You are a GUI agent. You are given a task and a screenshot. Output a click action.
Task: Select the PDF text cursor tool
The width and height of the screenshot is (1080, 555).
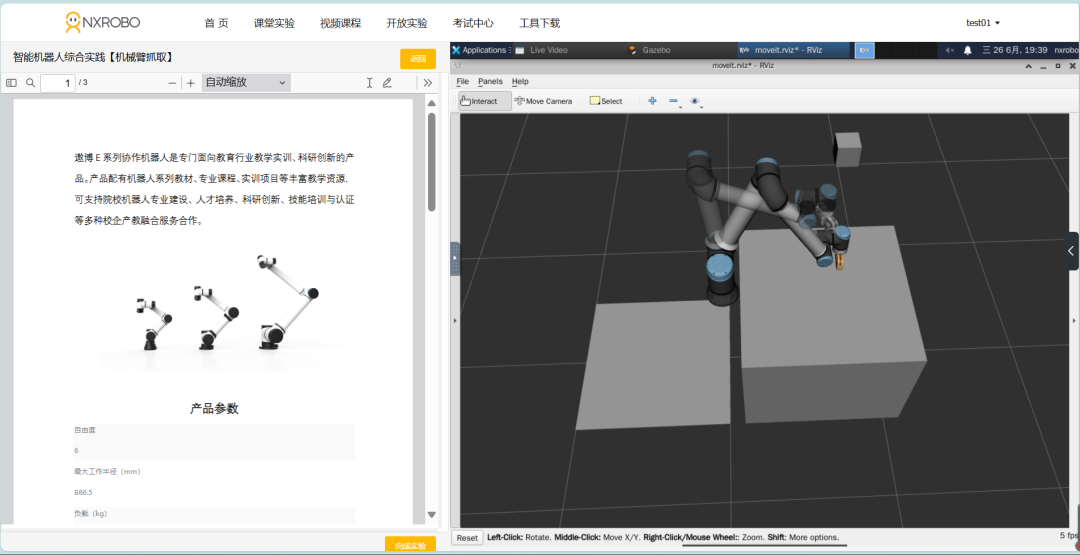pos(369,83)
